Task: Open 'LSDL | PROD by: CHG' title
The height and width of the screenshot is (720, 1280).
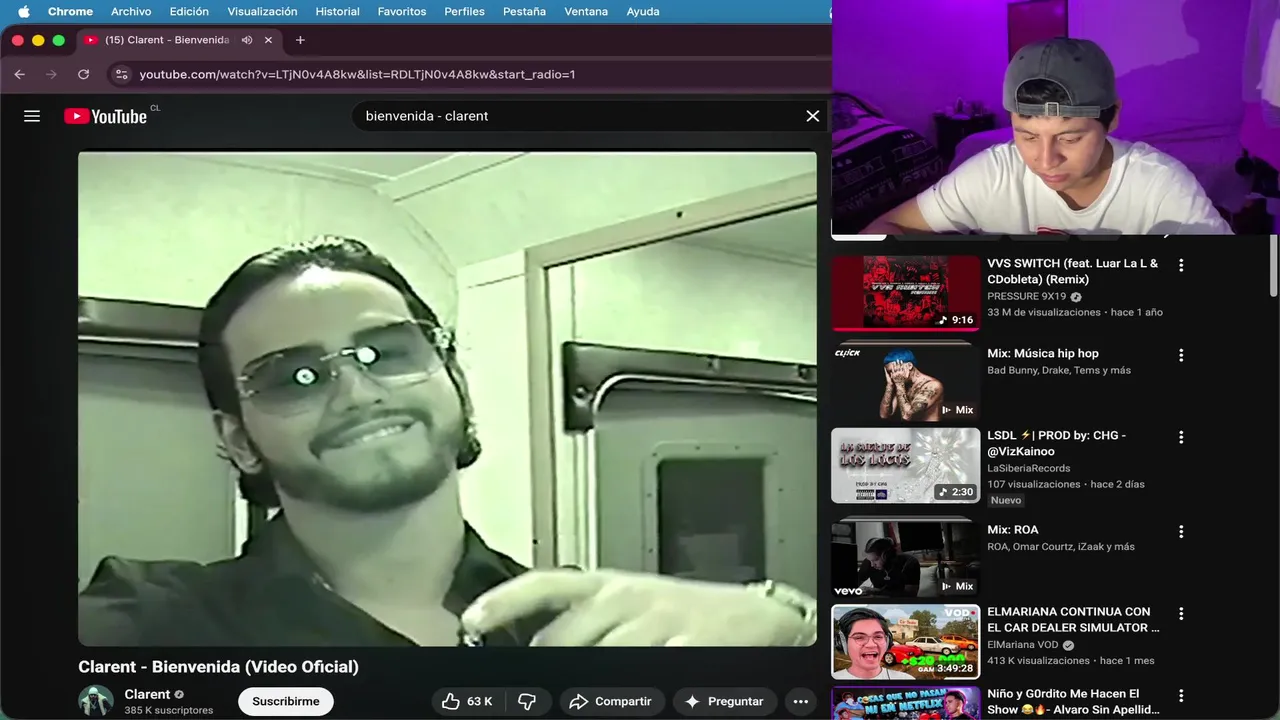Action: (x=1057, y=443)
